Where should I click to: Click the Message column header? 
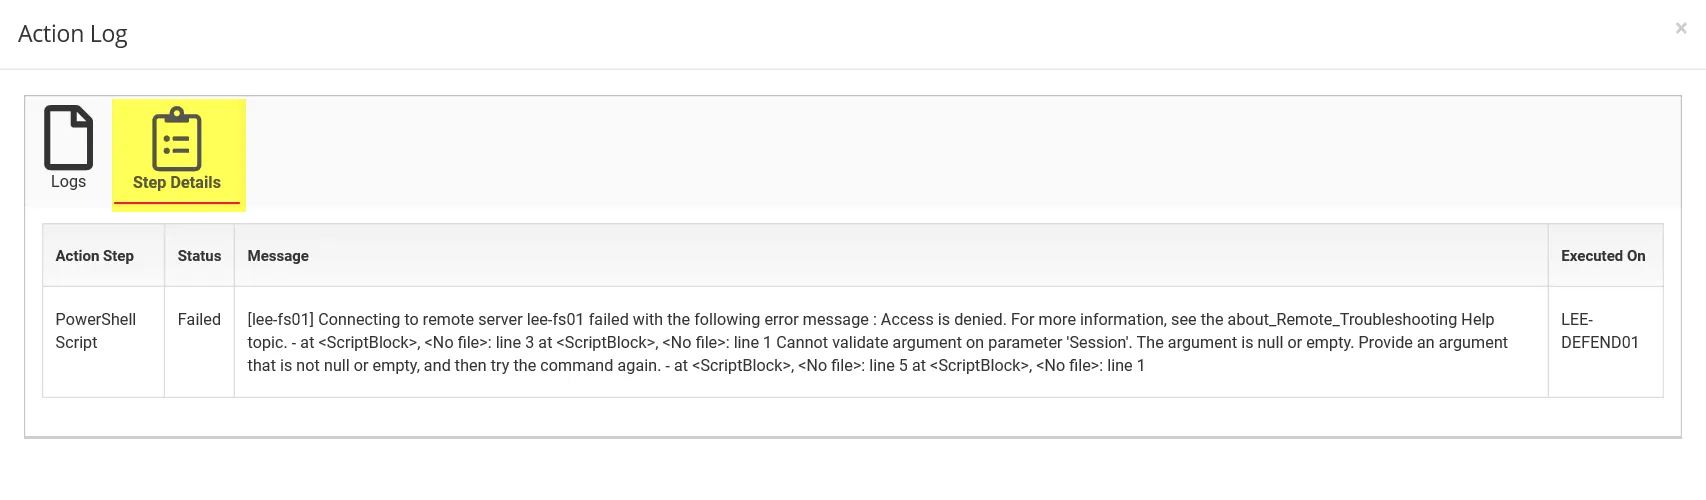point(278,256)
